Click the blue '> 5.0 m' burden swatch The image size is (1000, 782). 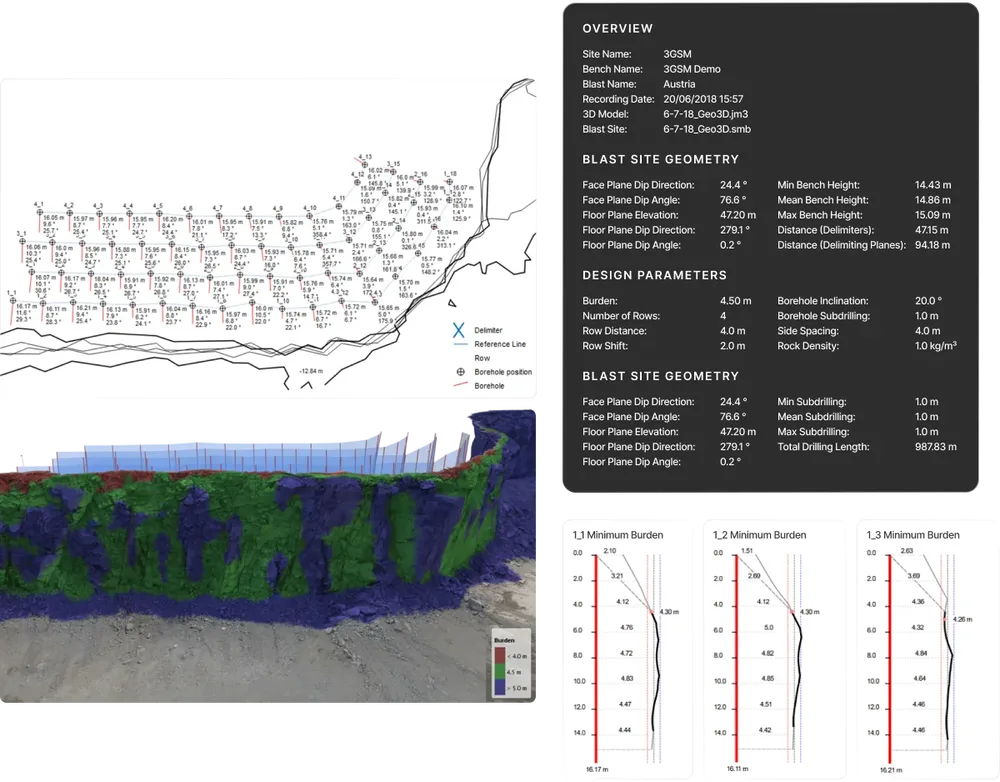click(499, 688)
